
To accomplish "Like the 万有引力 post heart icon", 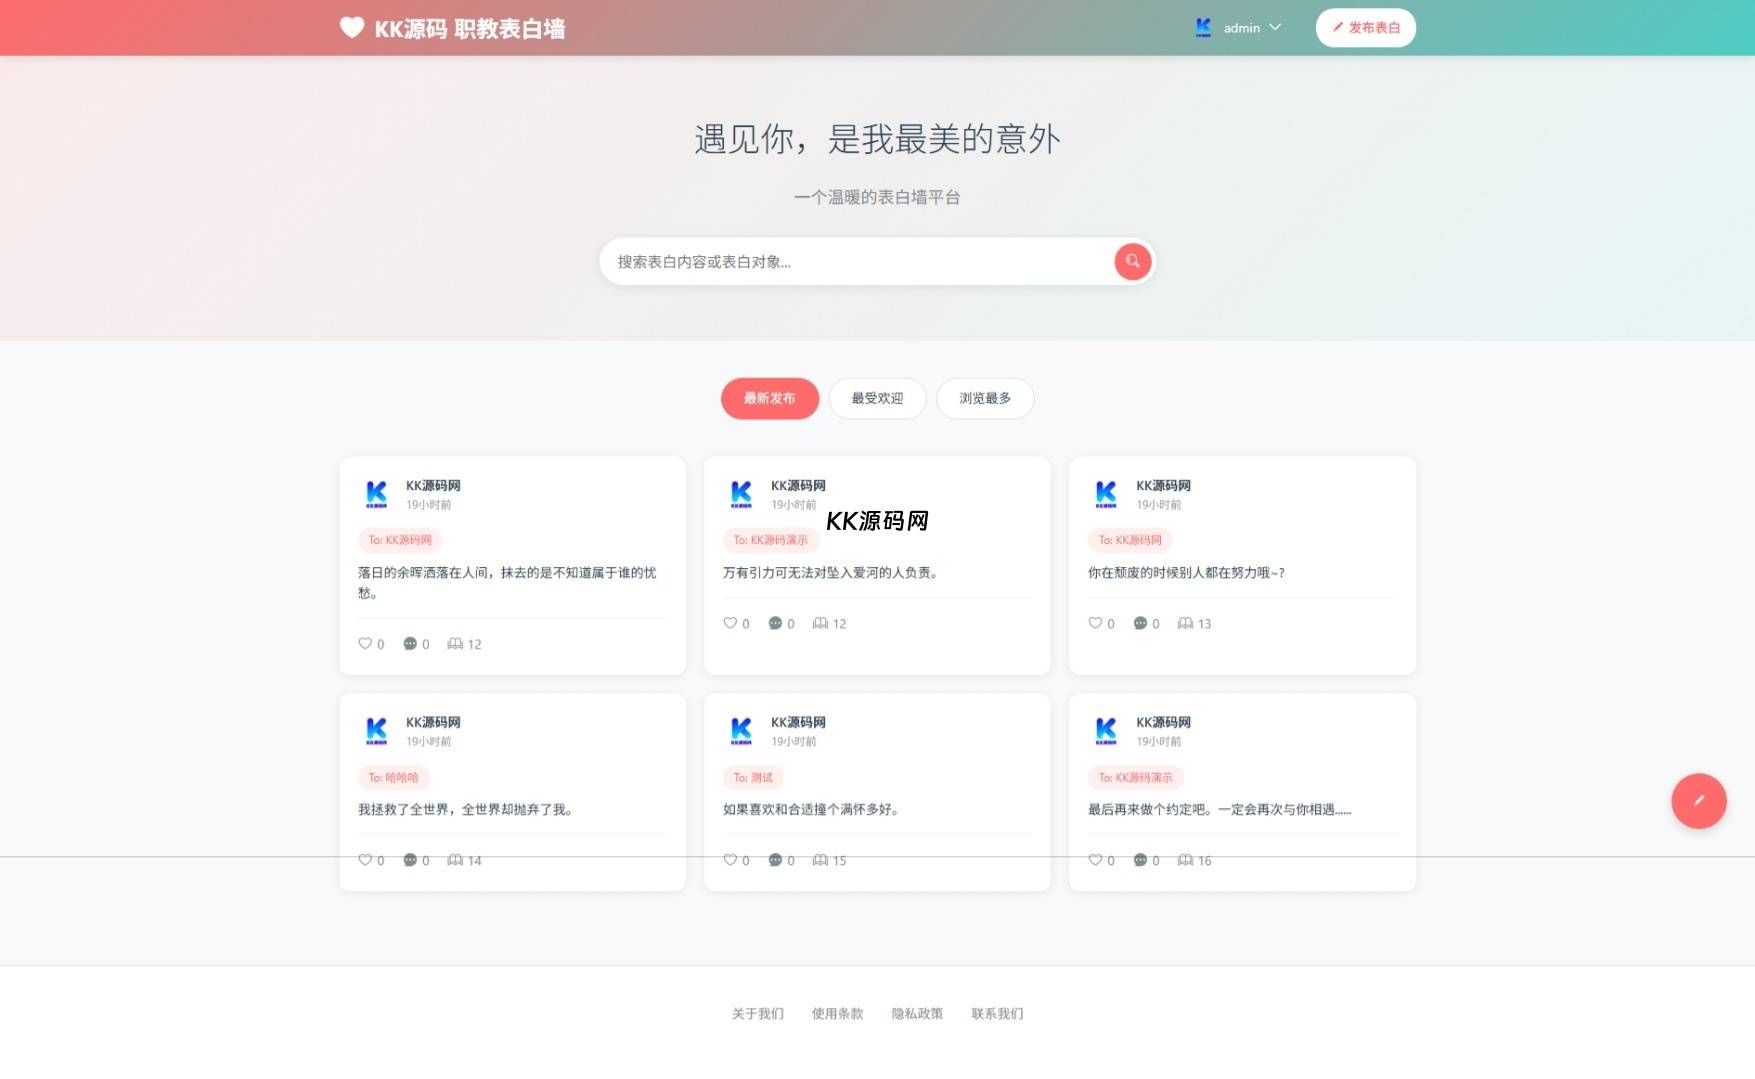I will coord(730,623).
